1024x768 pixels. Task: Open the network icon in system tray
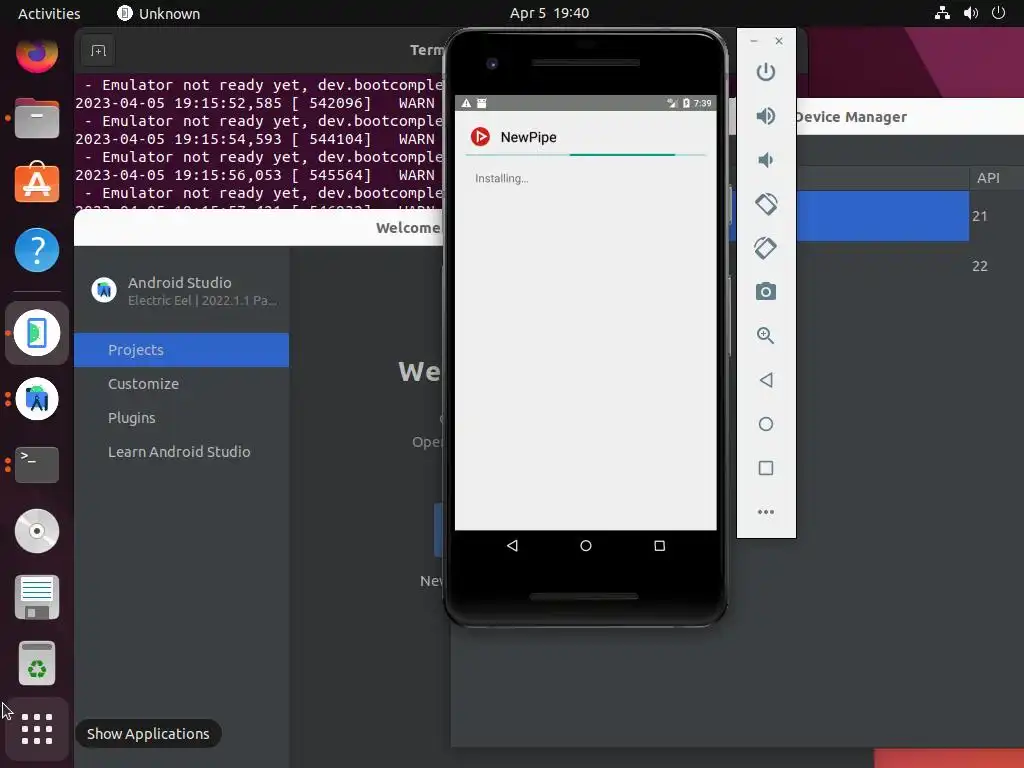pyautogui.click(x=942, y=13)
